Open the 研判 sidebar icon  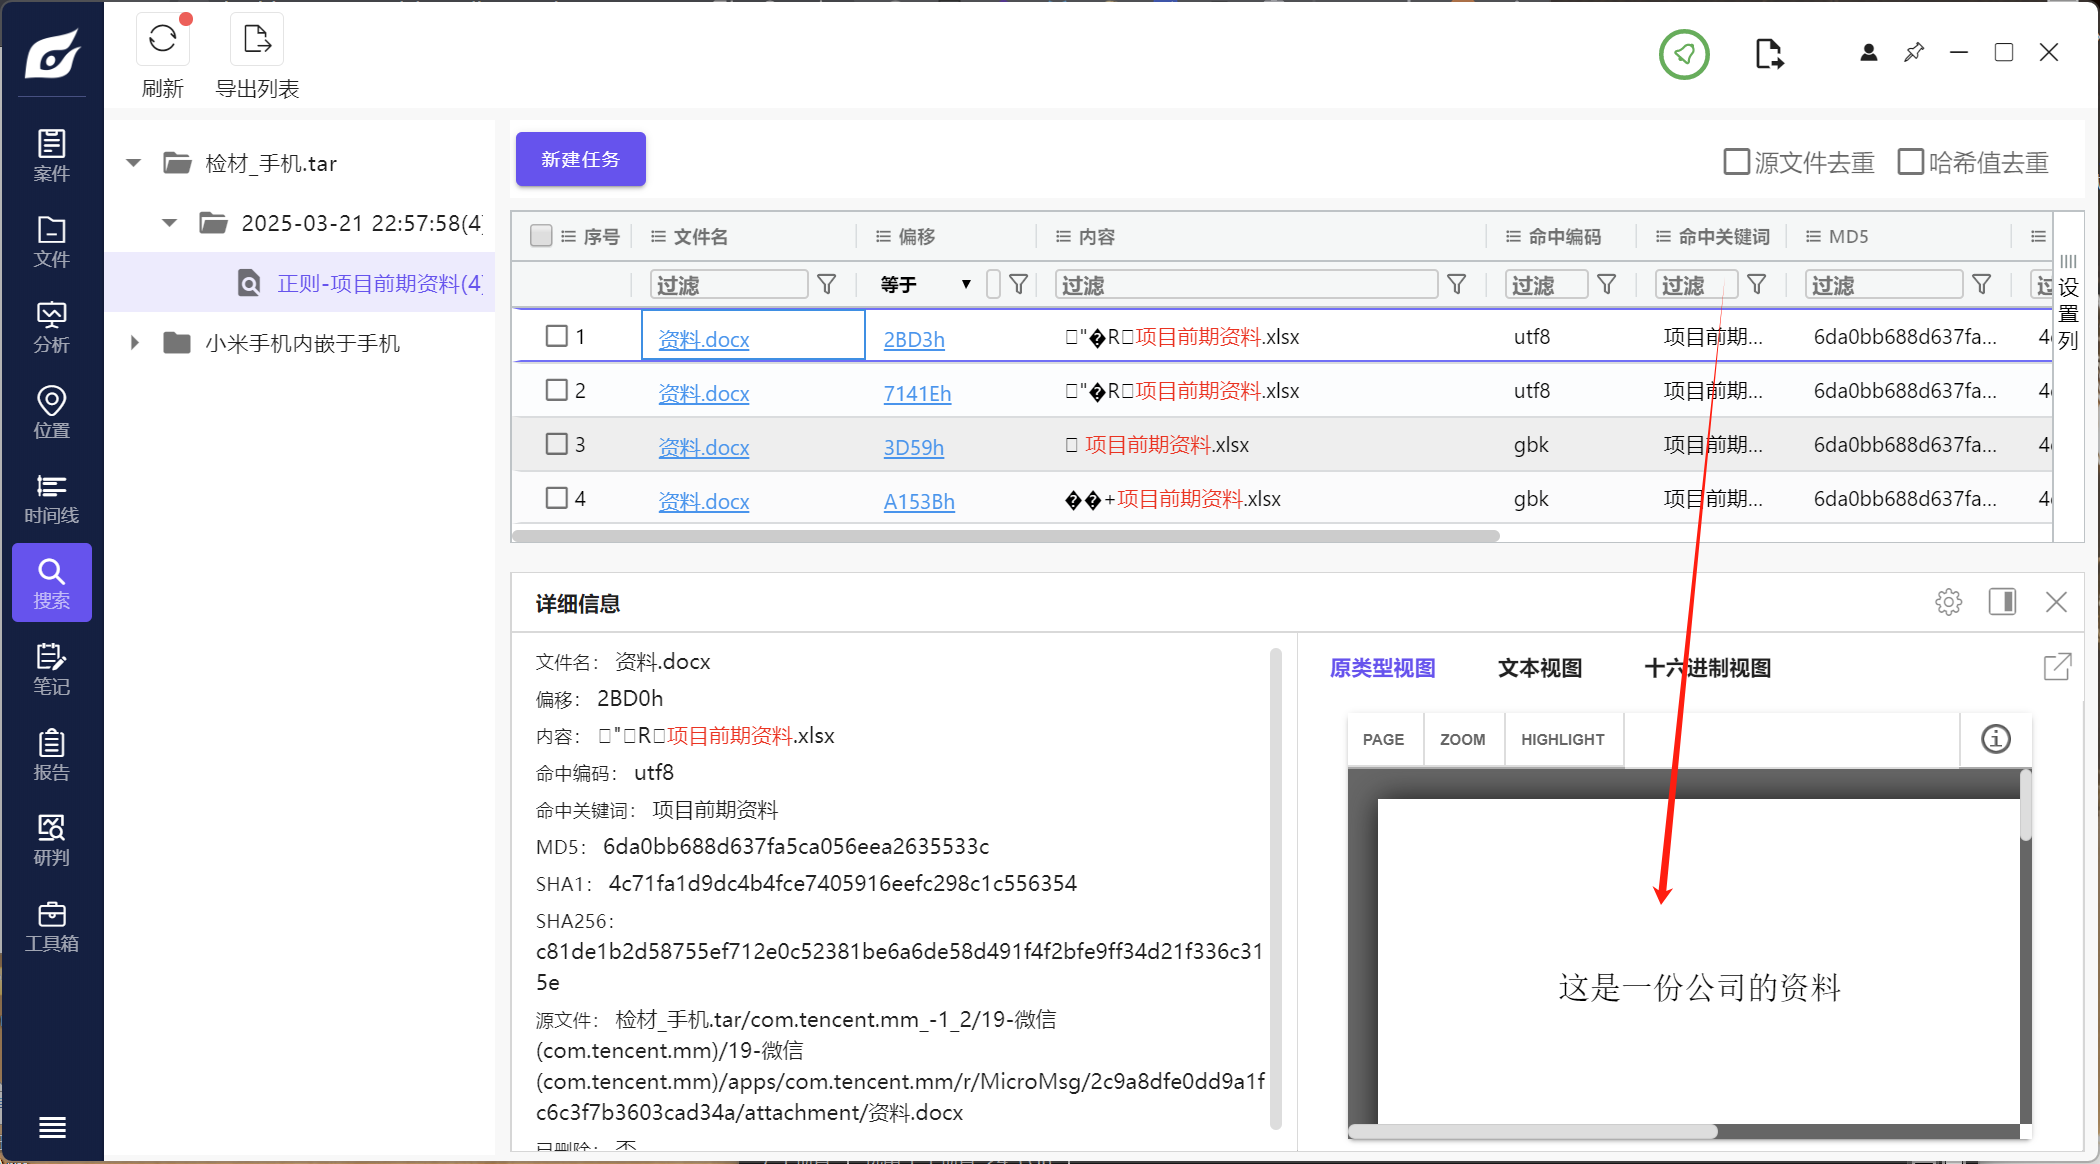[51, 840]
